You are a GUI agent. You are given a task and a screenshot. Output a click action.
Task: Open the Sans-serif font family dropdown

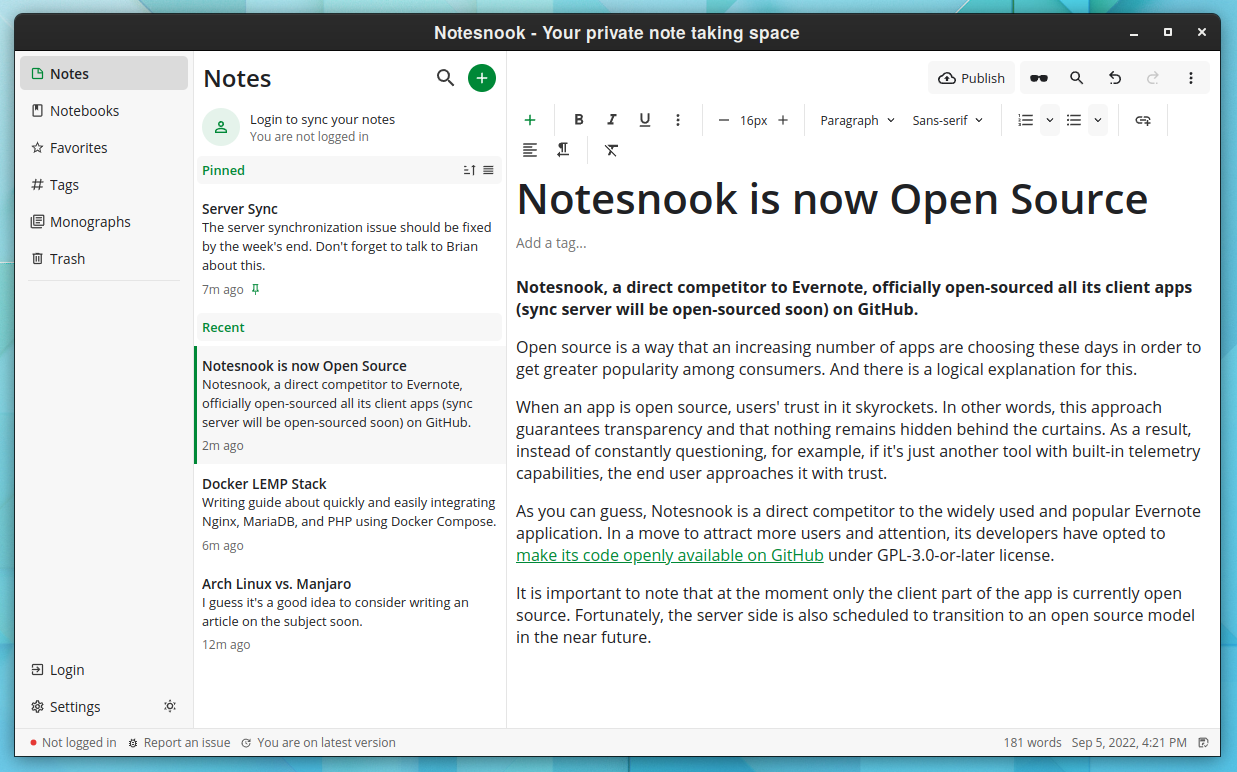[x=947, y=120]
